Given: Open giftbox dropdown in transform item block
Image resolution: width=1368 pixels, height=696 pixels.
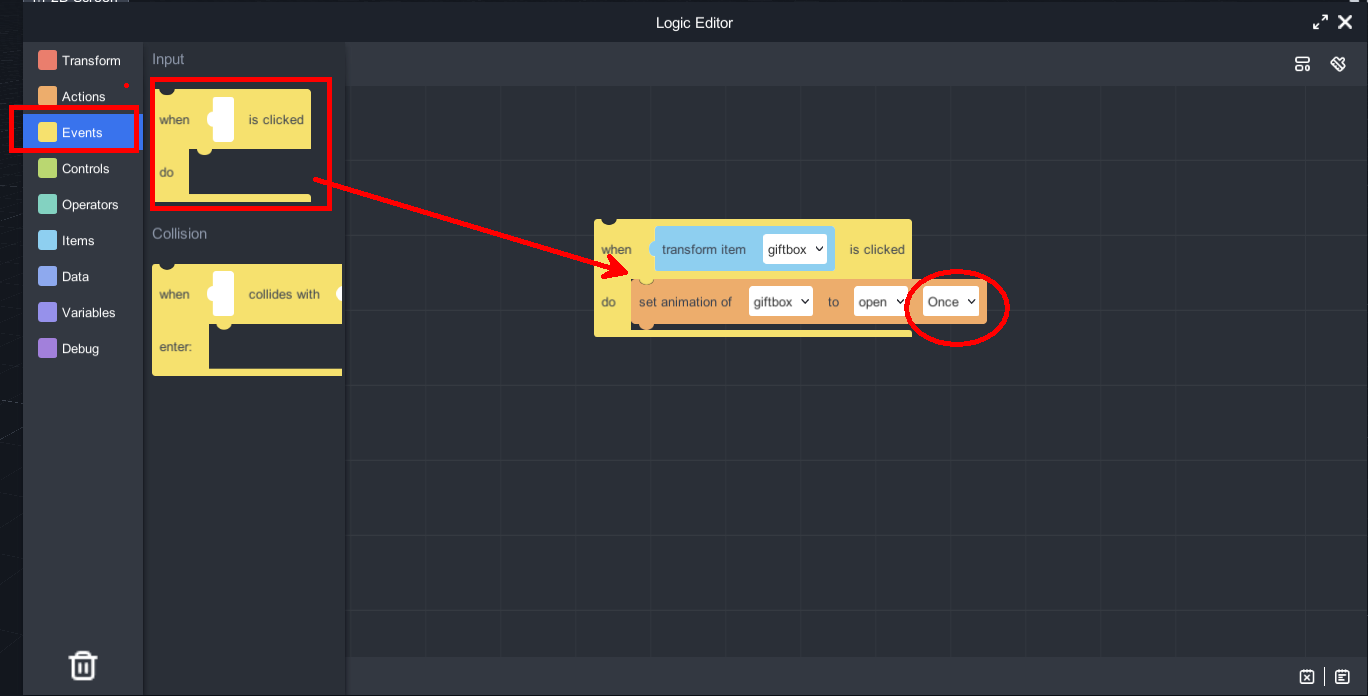Looking at the screenshot, I should click(795, 249).
